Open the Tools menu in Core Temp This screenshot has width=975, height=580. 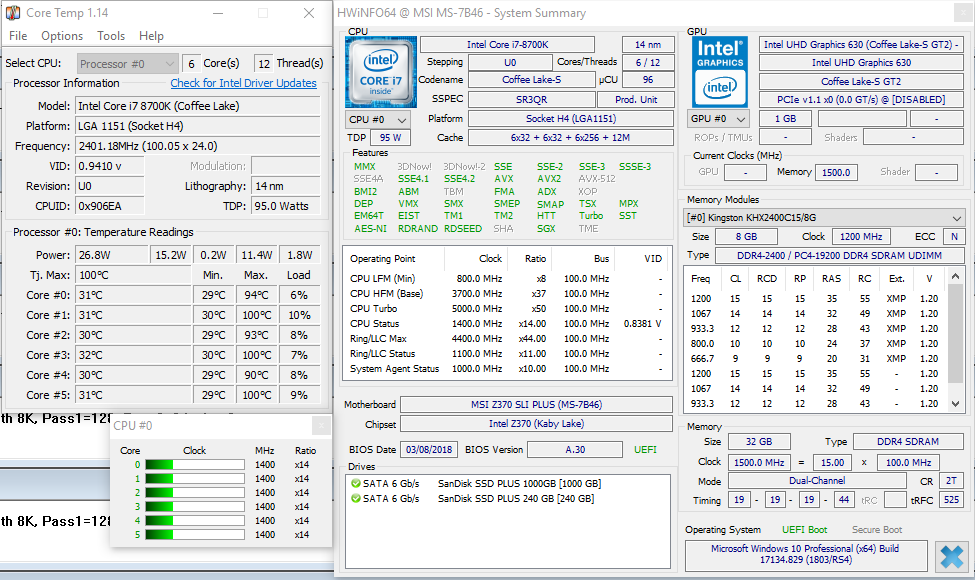click(x=111, y=35)
